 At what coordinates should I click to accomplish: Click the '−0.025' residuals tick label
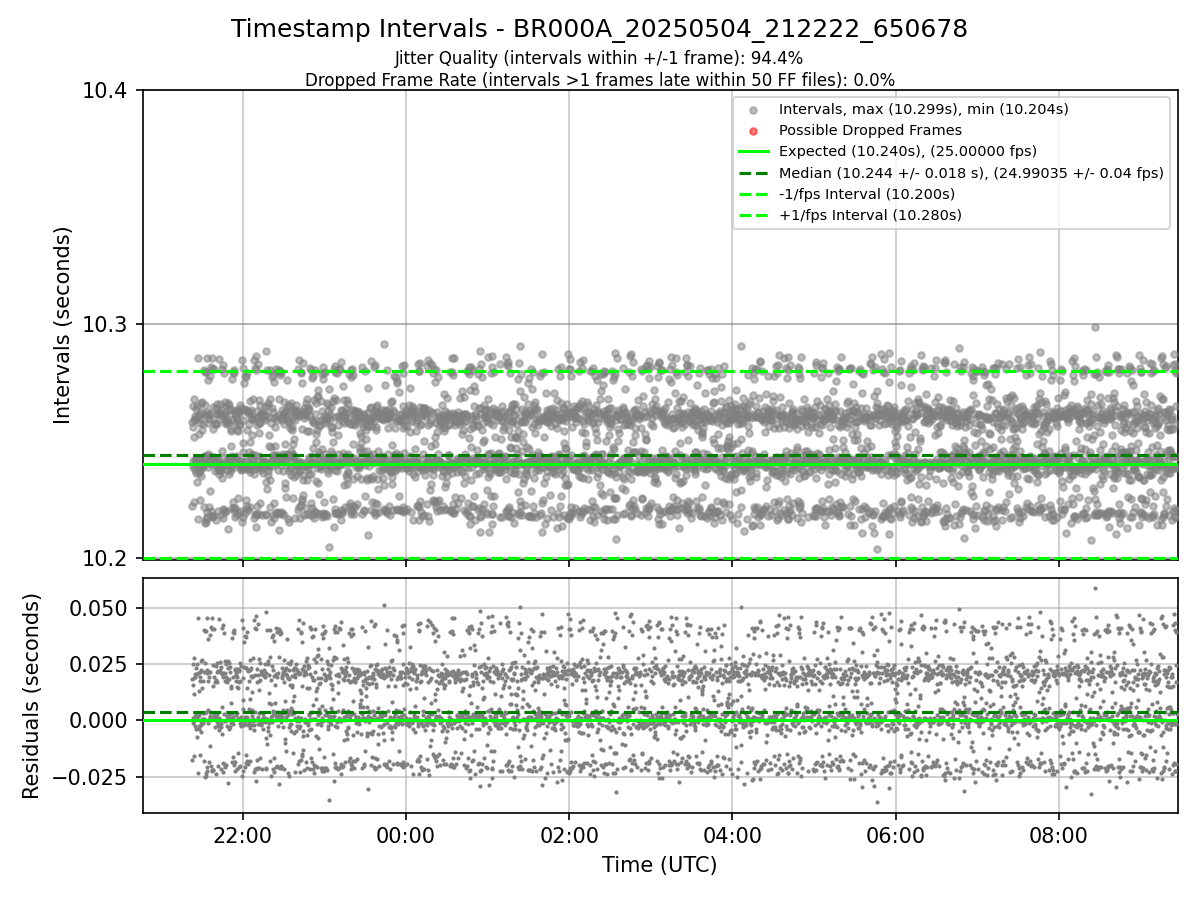click(92, 777)
